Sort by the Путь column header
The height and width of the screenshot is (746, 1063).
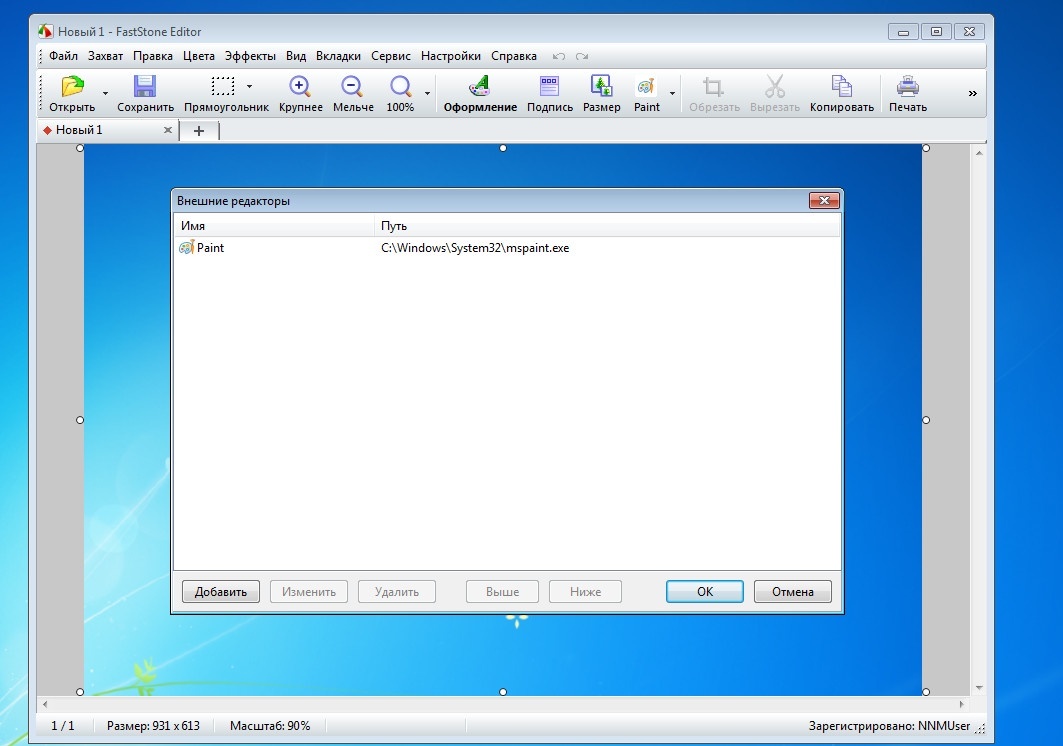(607, 226)
